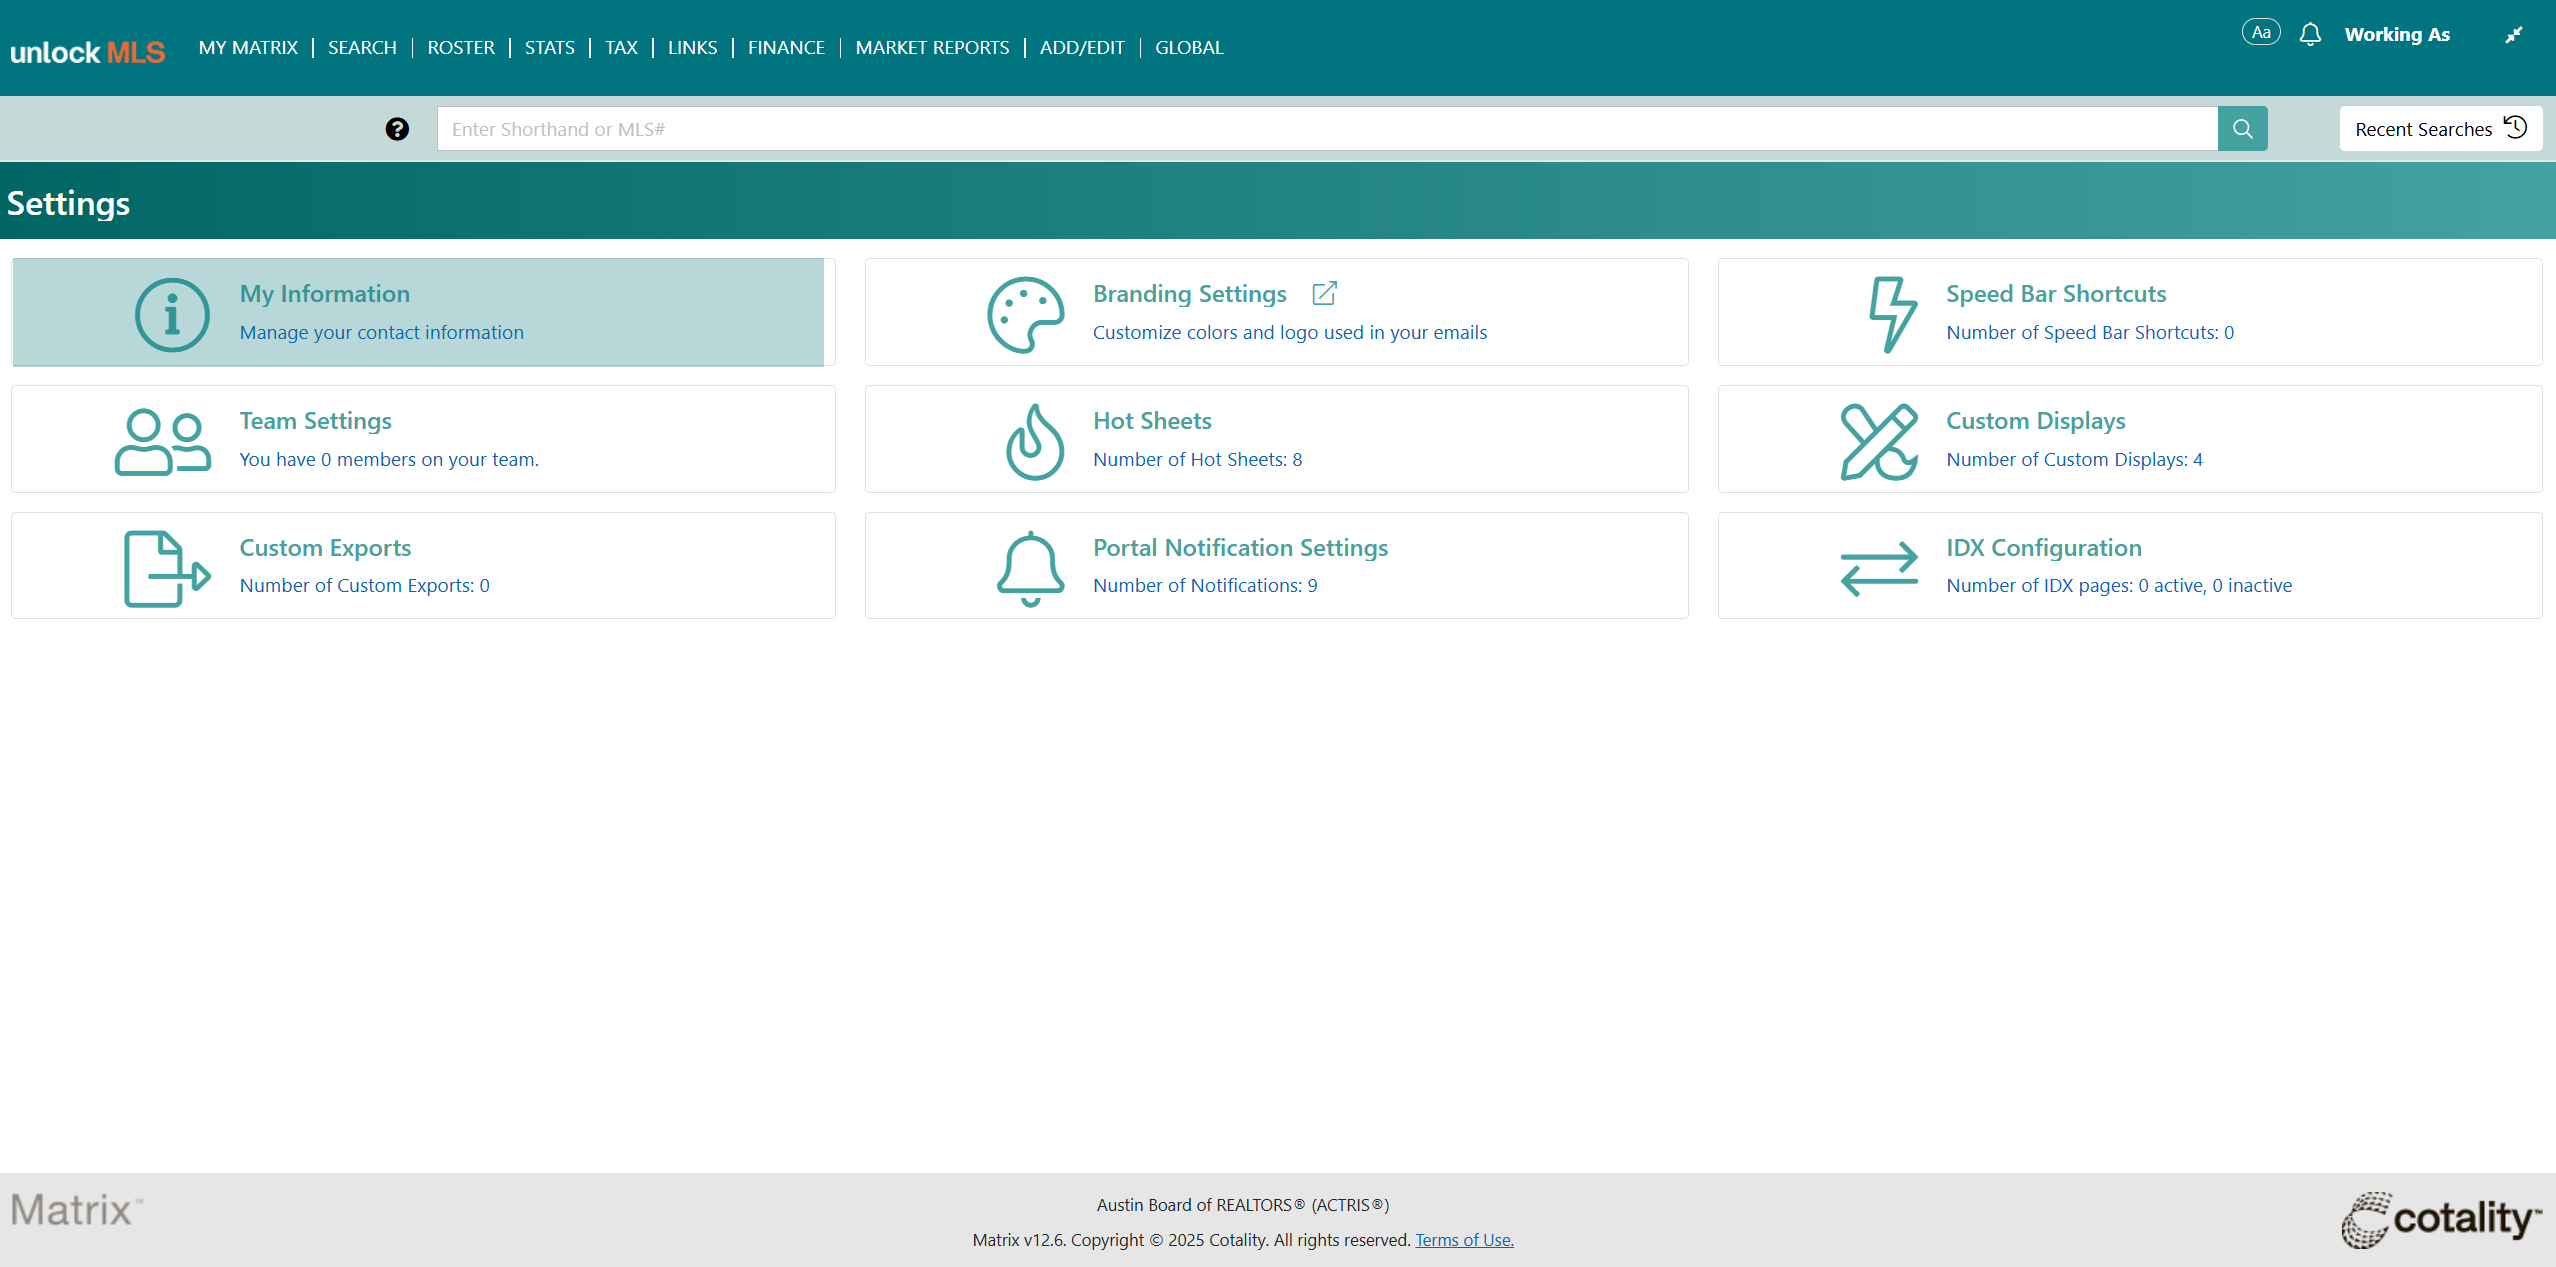Click 'Manage your contact information' text
2556x1267 pixels.
tap(381, 332)
